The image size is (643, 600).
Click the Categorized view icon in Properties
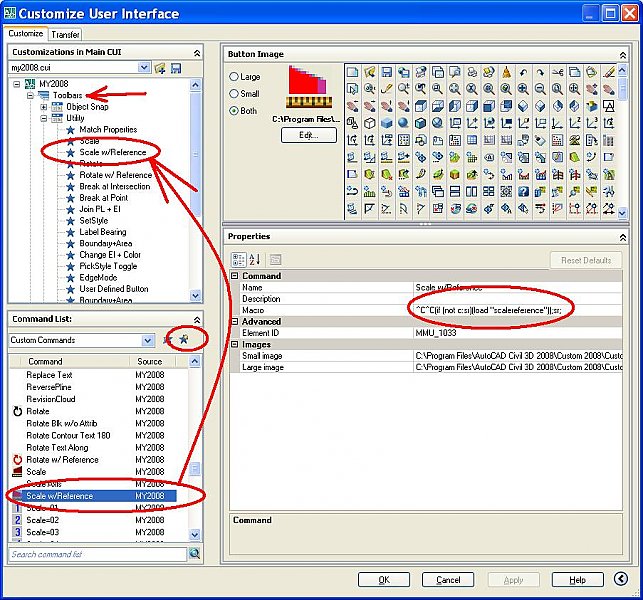(x=238, y=259)
